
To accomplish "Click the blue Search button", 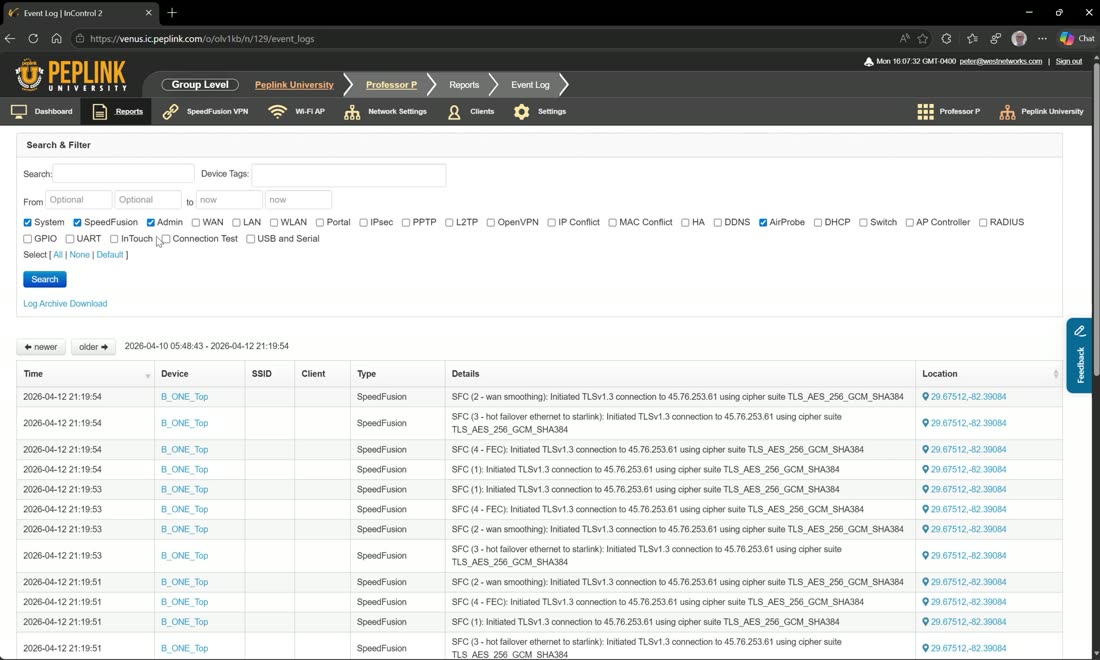I will point(45,279).
